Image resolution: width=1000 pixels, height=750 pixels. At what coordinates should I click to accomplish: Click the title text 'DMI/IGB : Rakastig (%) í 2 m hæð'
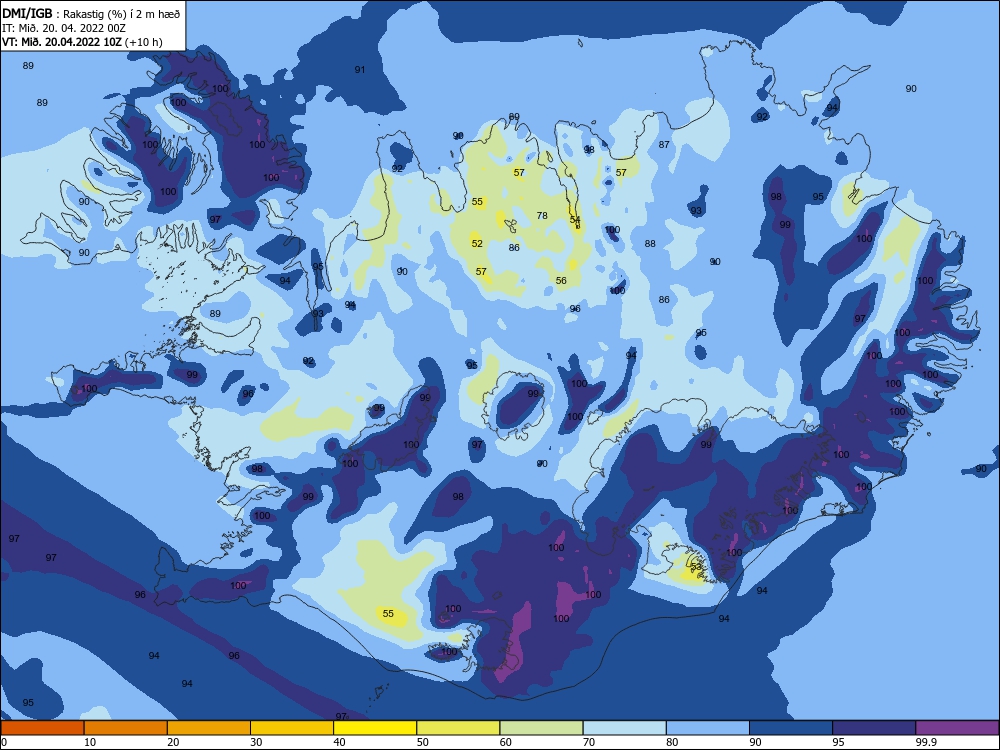click(91, 13)
